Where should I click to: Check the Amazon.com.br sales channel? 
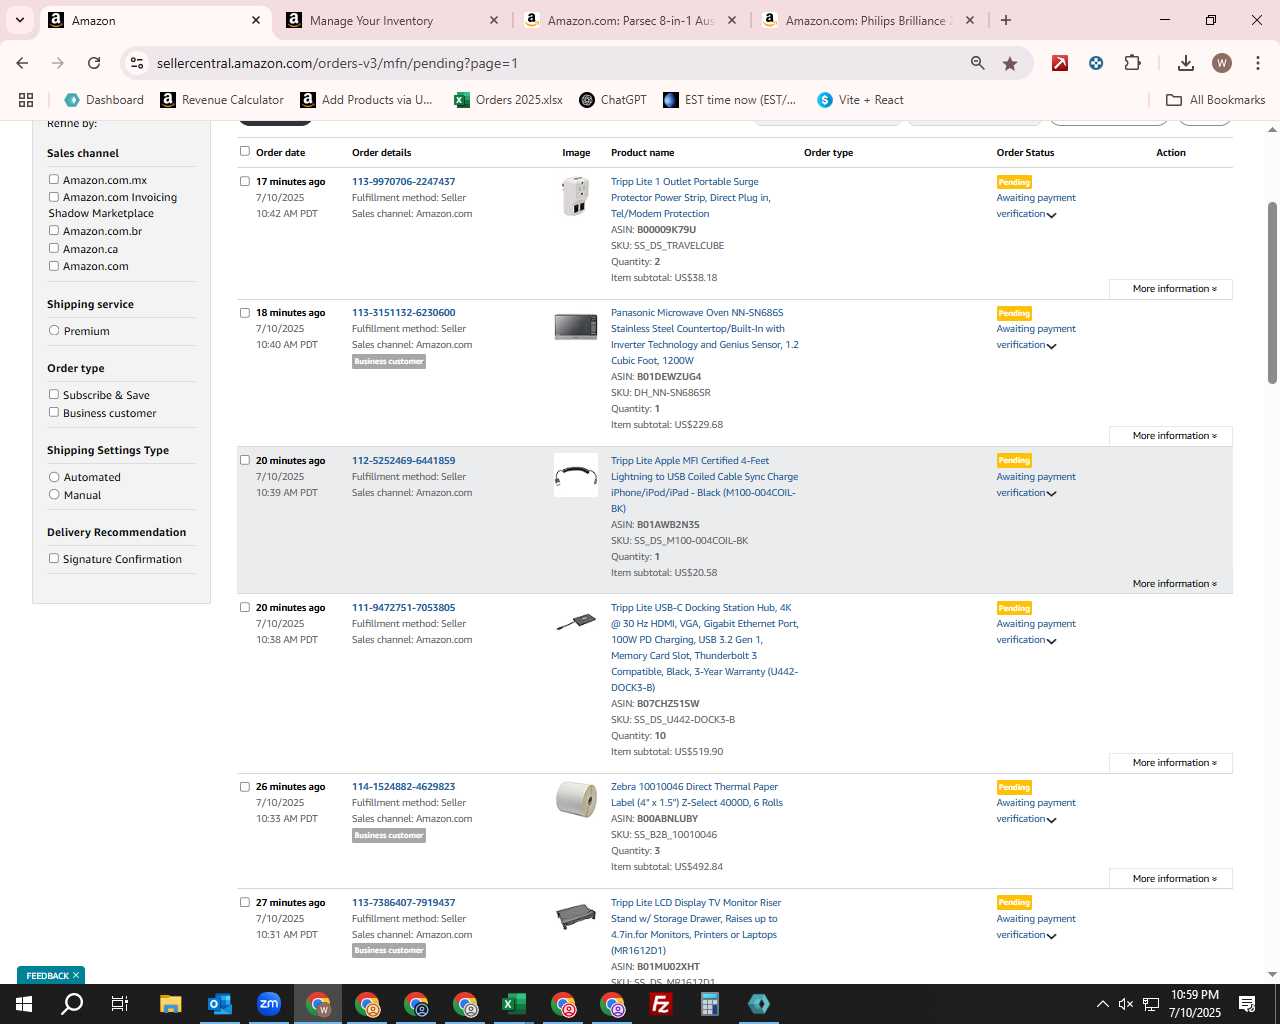[54, 231]
